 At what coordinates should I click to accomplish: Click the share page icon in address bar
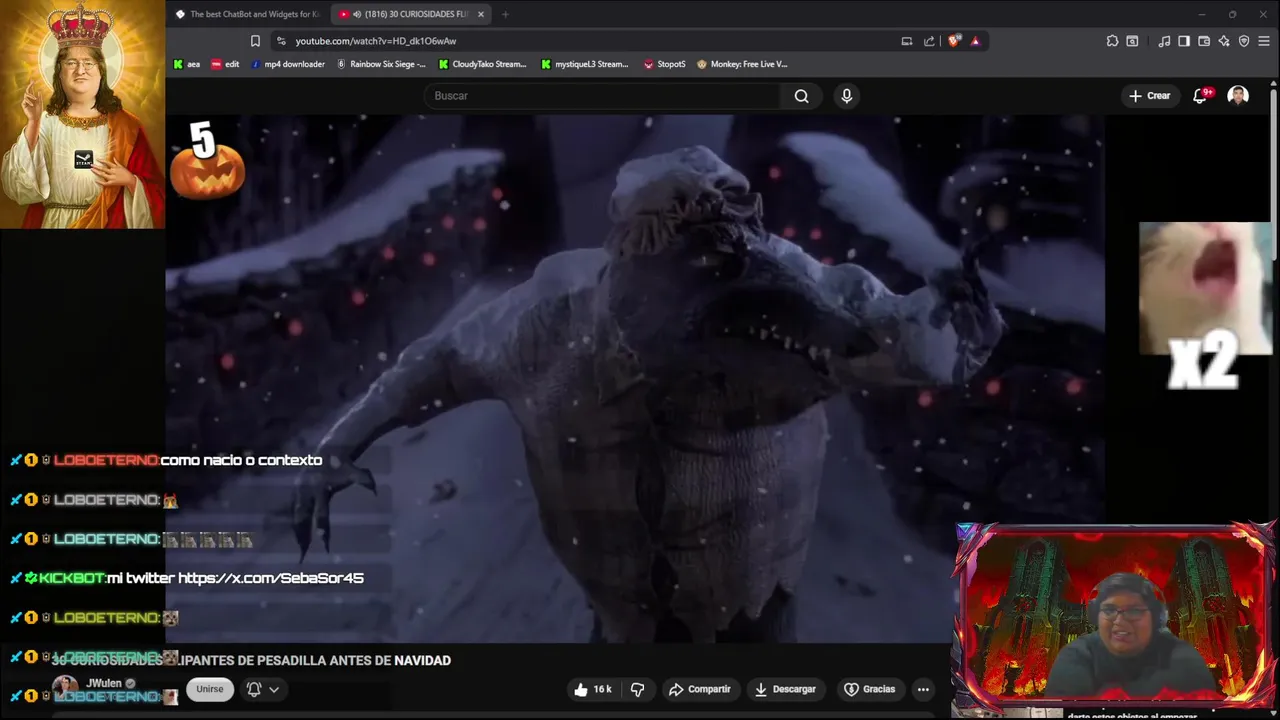(x=929, y=41)
